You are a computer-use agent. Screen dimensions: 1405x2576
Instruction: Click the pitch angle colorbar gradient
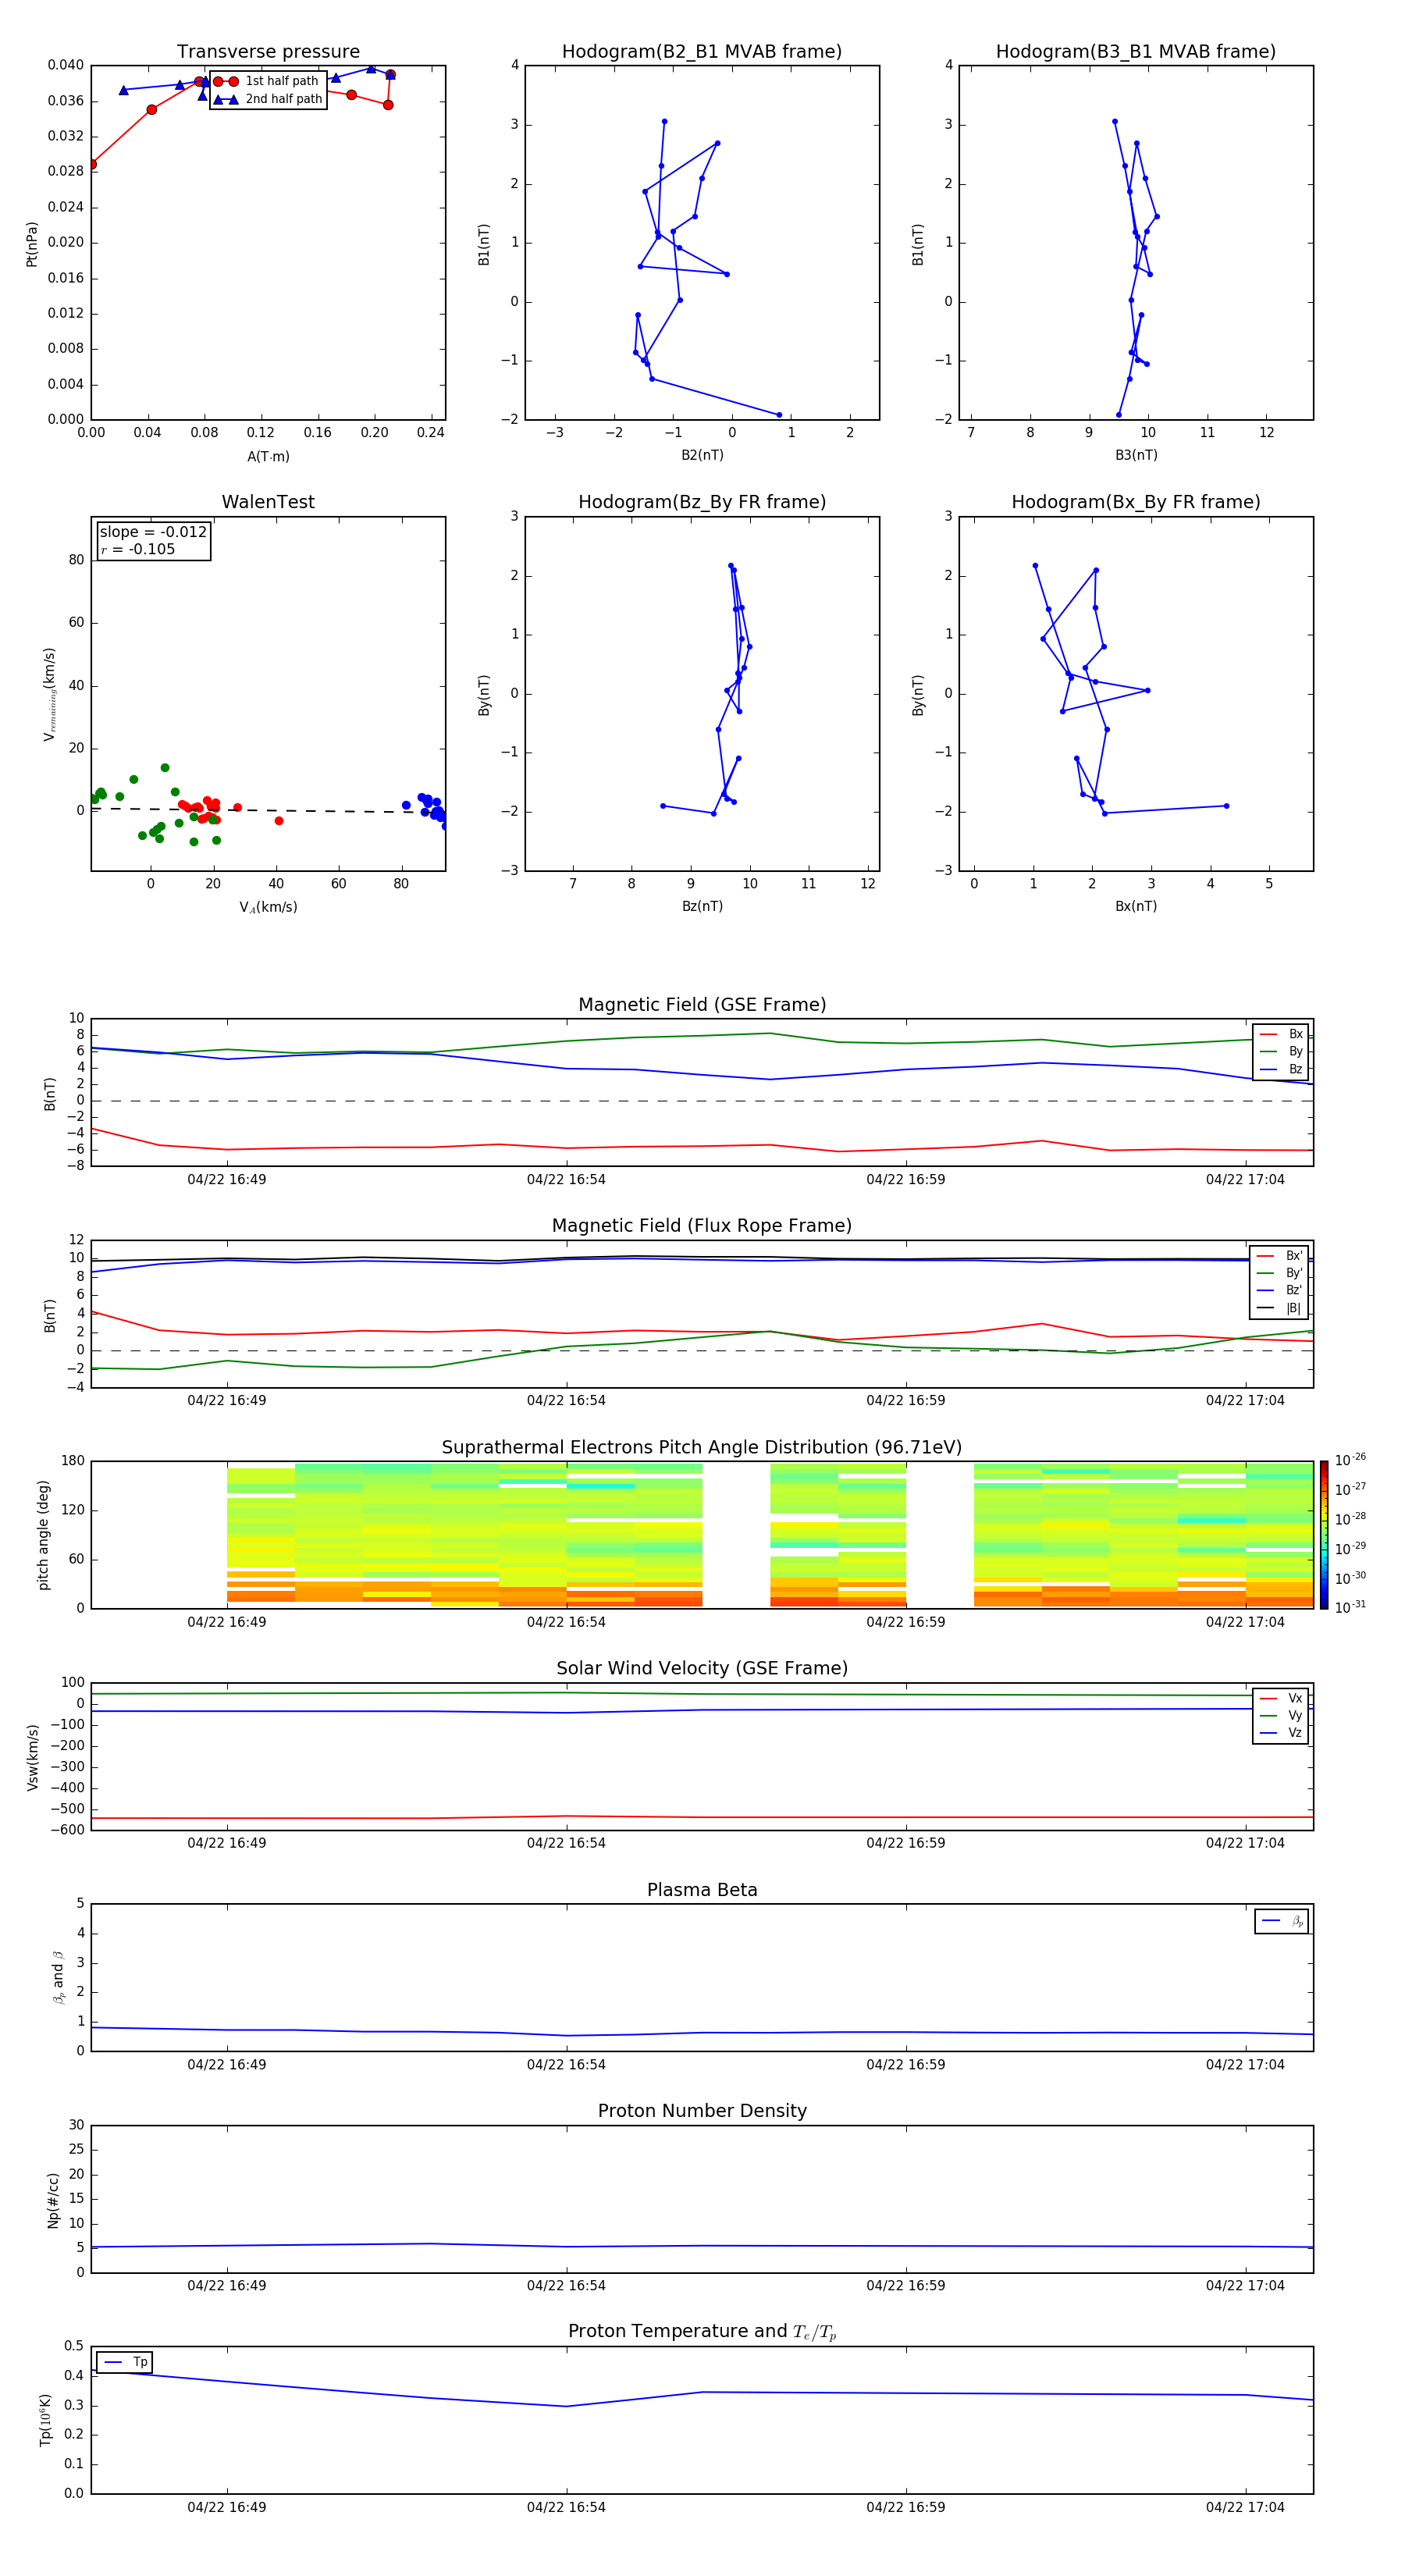pos(1324,1535)
